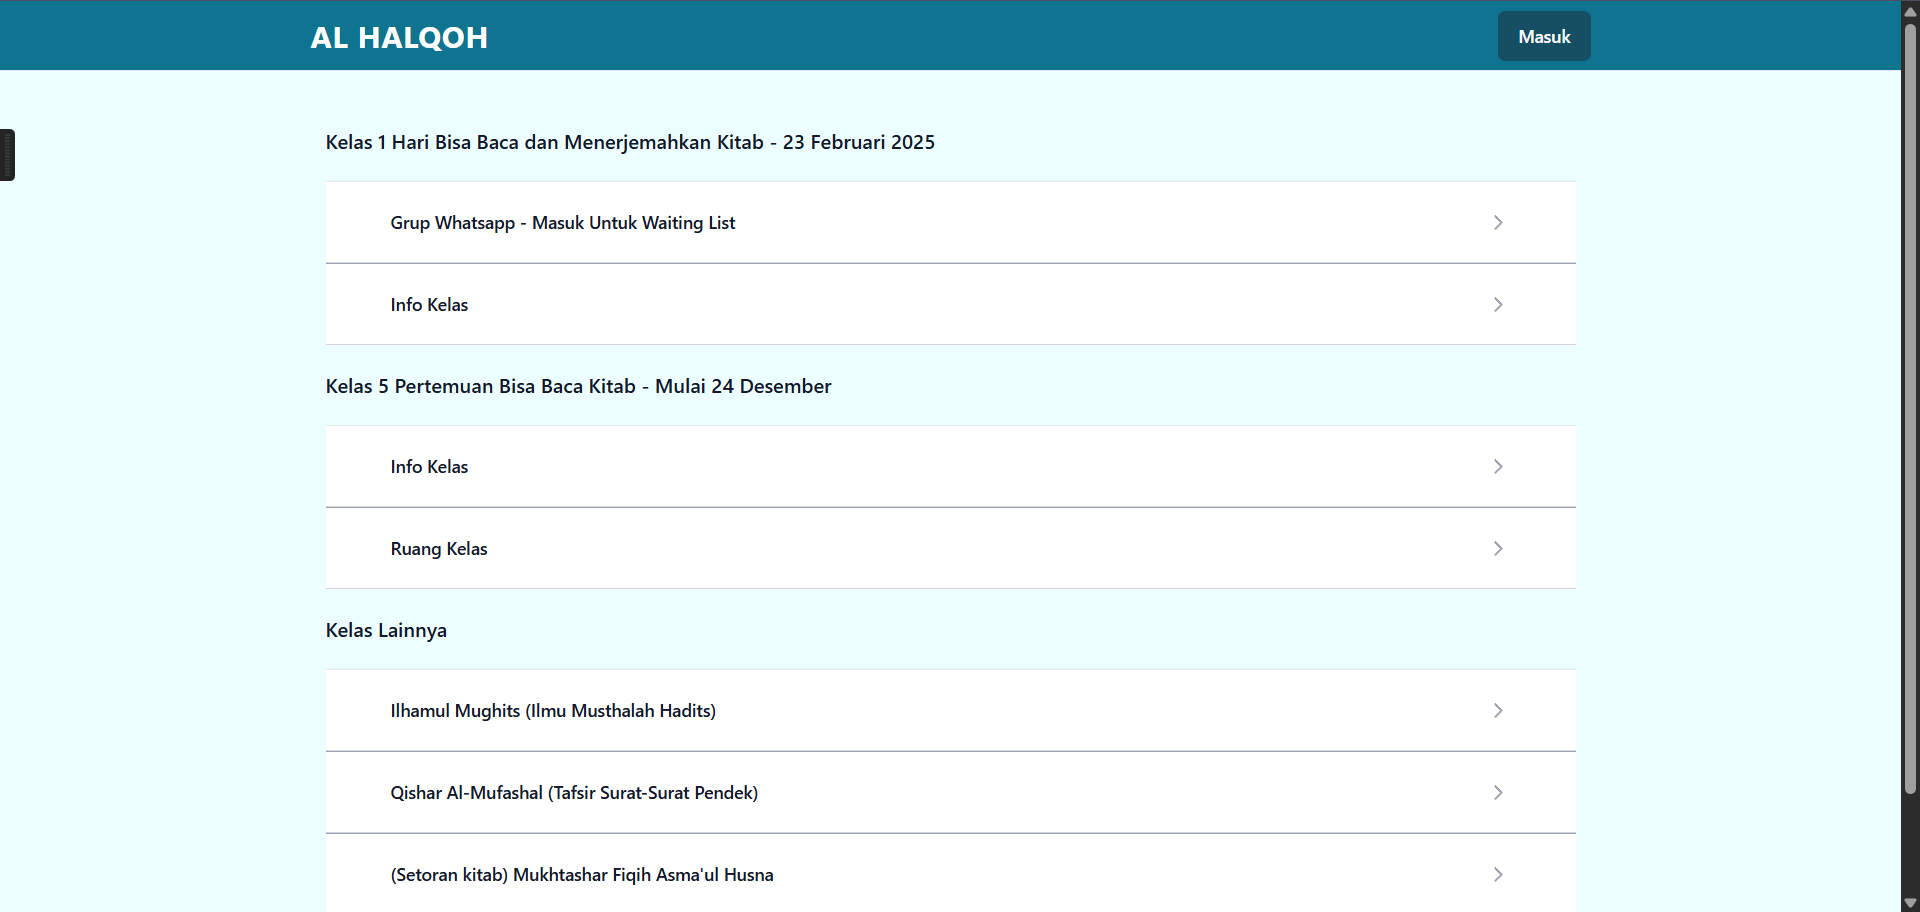Click the scrollbar up arrow

coord(1910,10)
